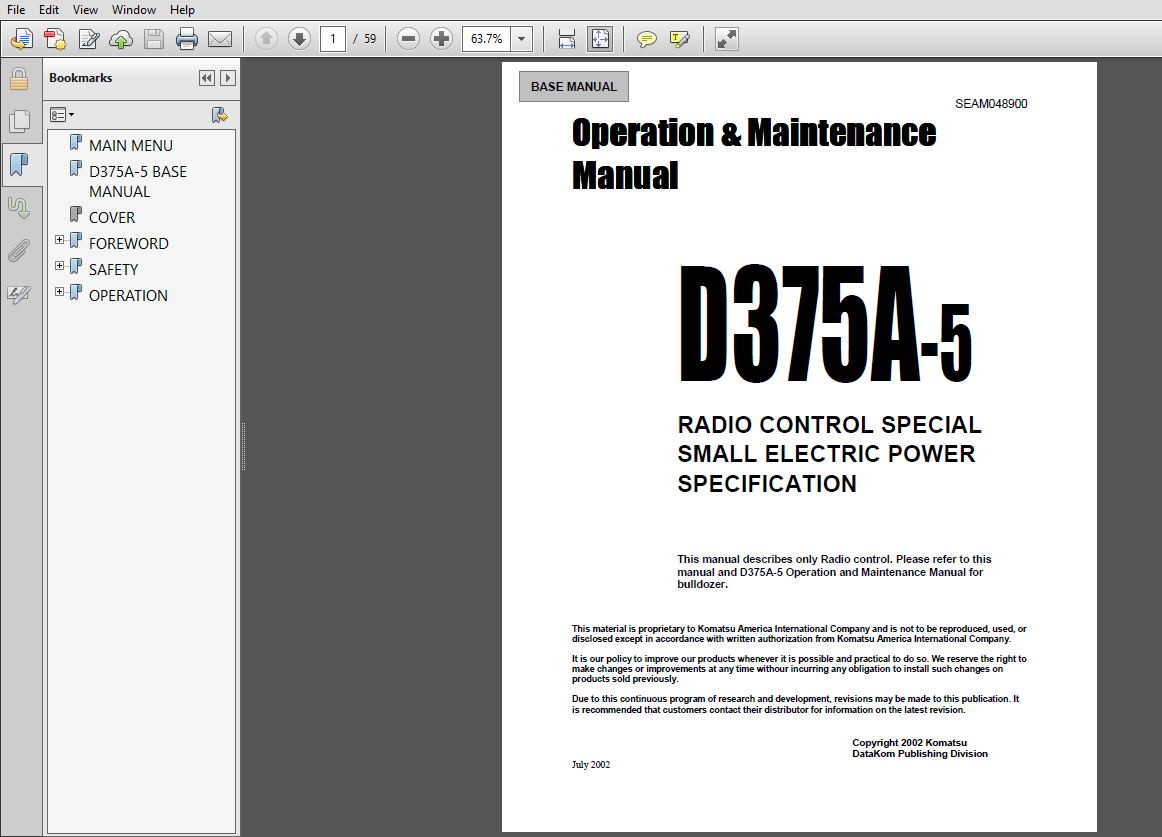Click the Bookmarks panel title
The image size is (1162, 837).
(x=81, y=78)
